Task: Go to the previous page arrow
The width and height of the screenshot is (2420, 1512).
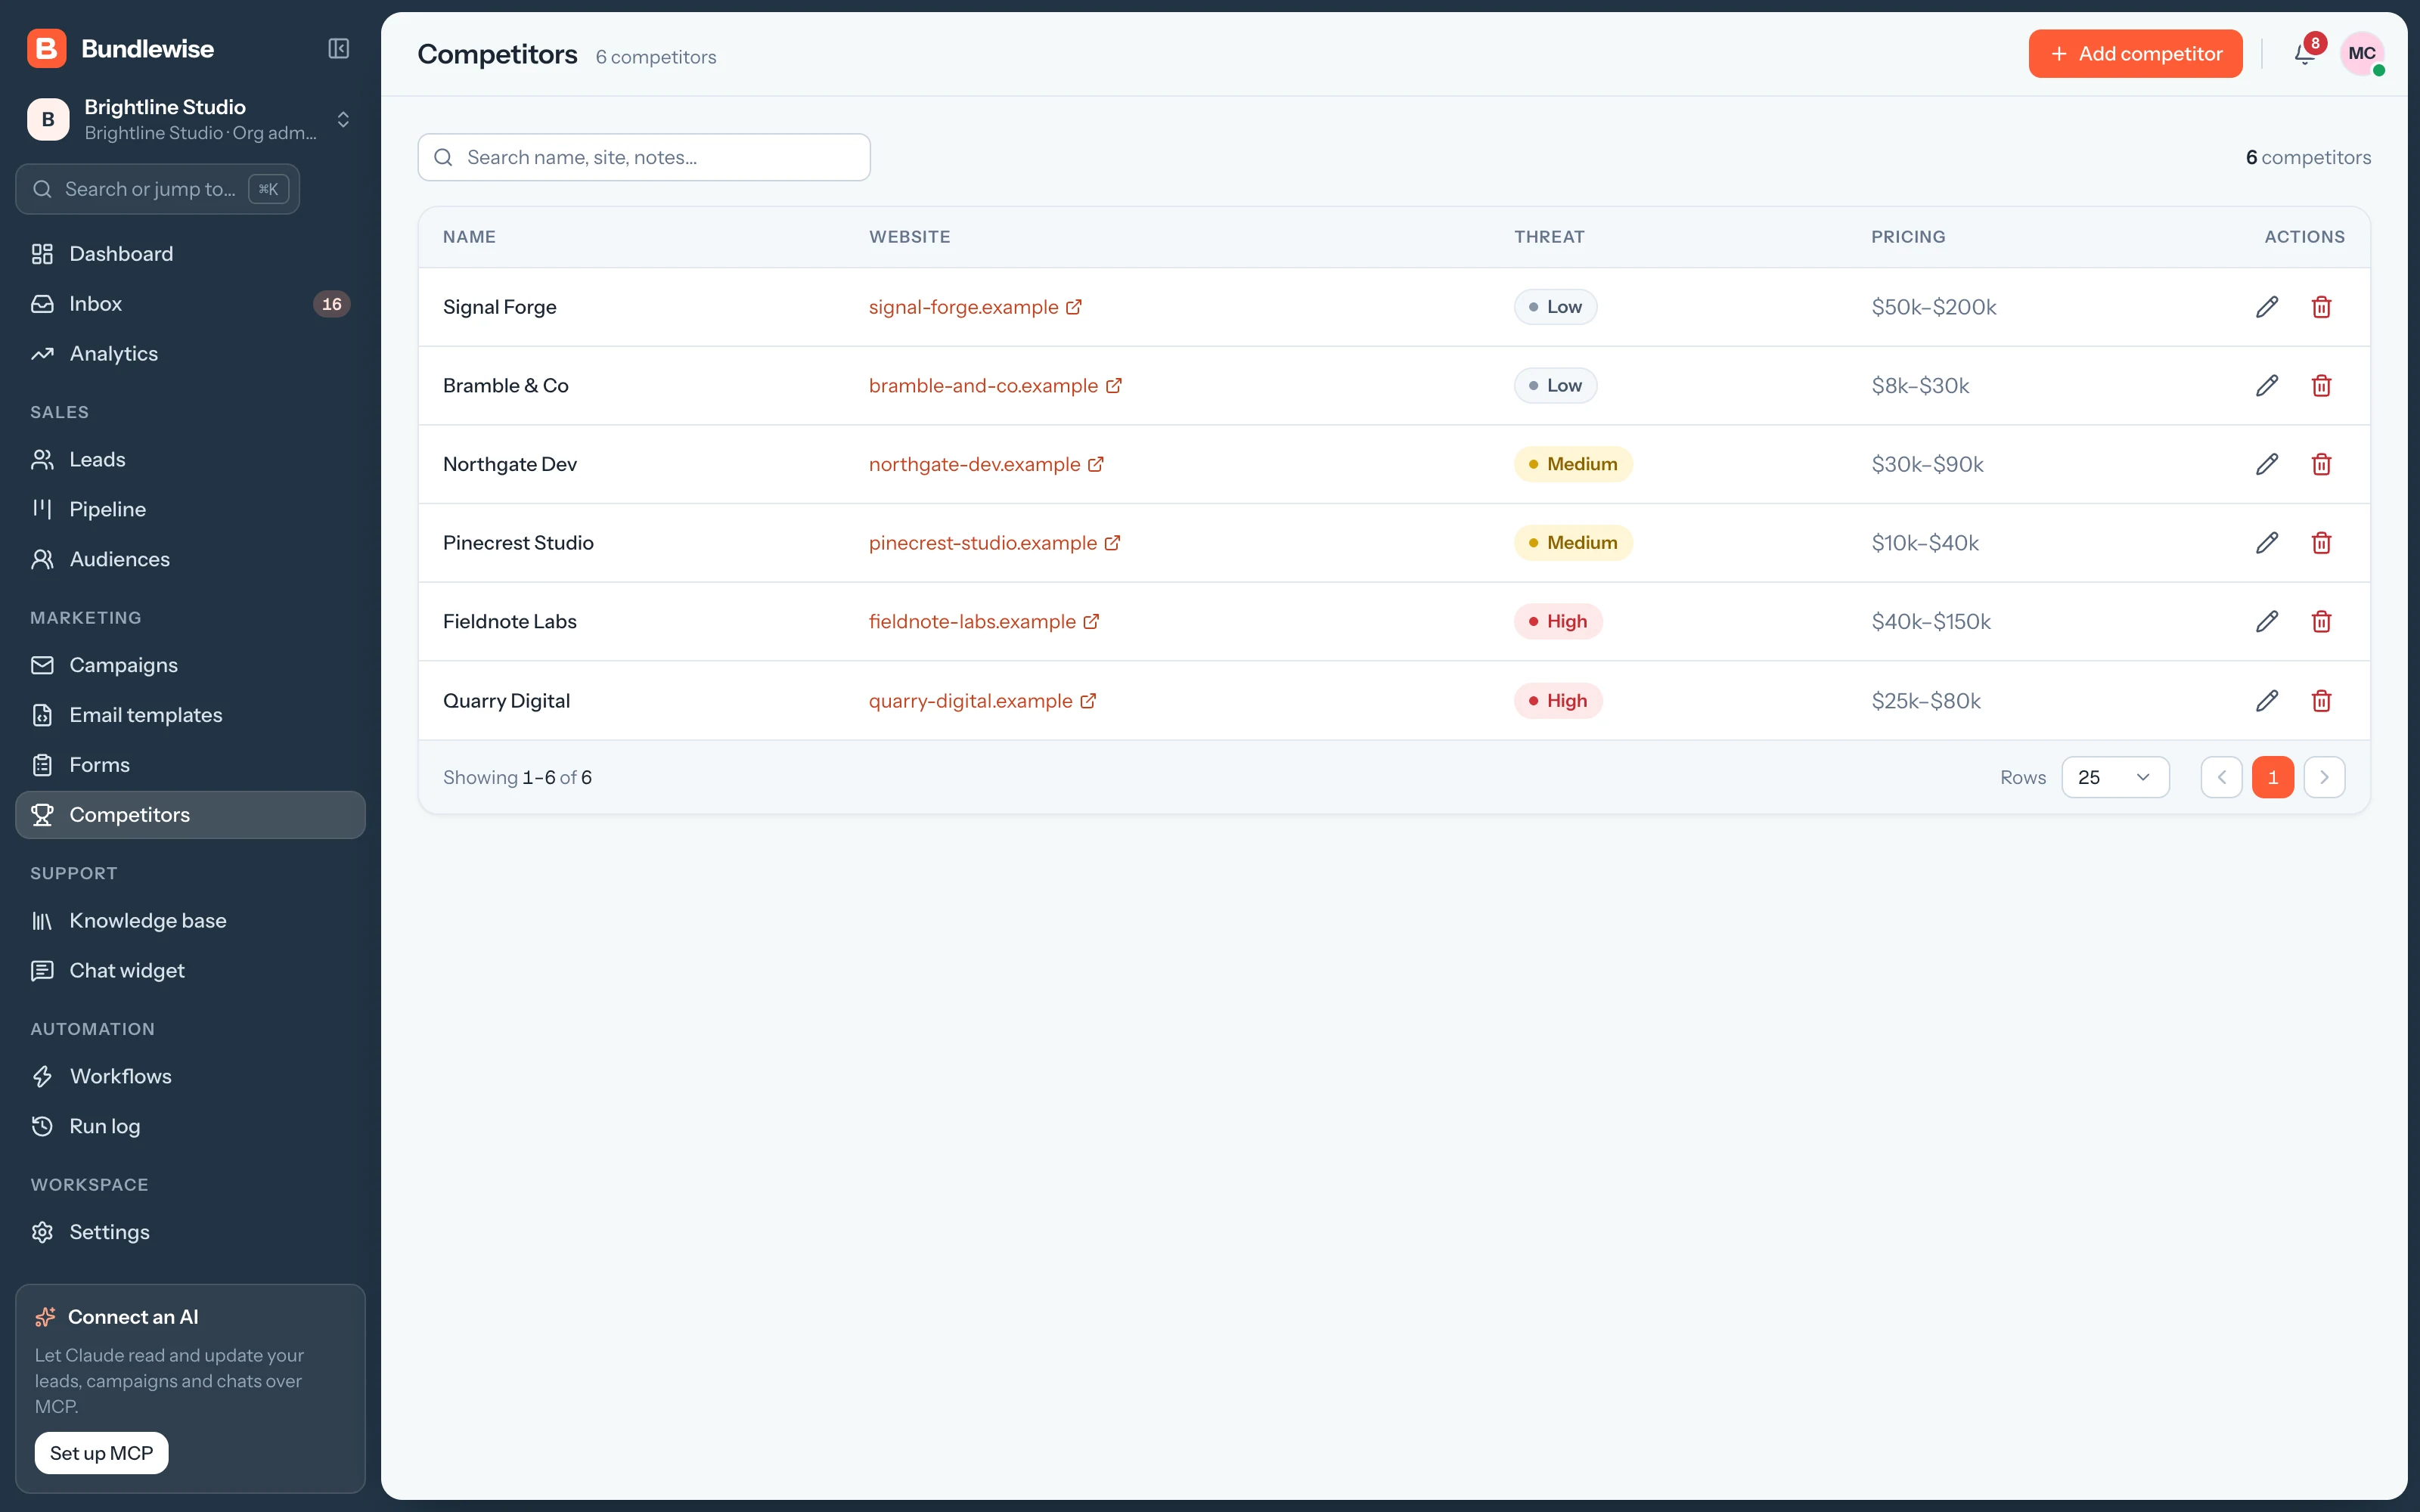Action: tap(2221, 777)
